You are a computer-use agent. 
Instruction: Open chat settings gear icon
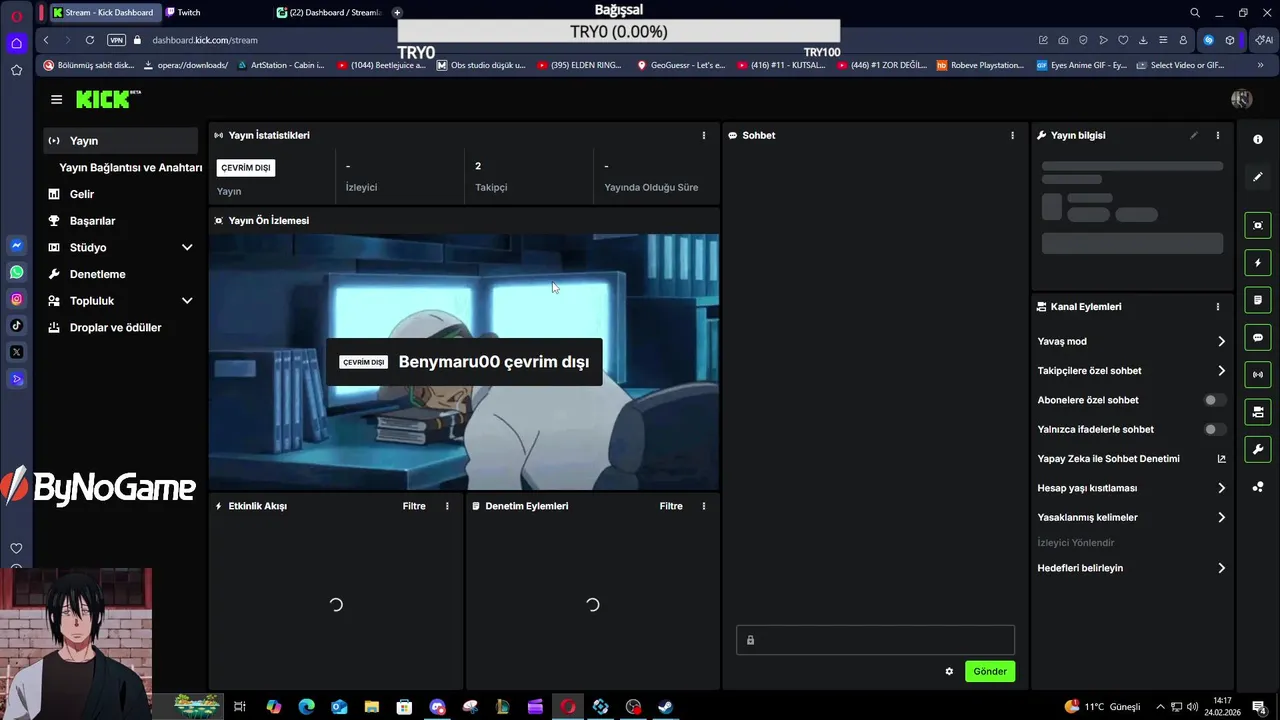tap(949, 671)
